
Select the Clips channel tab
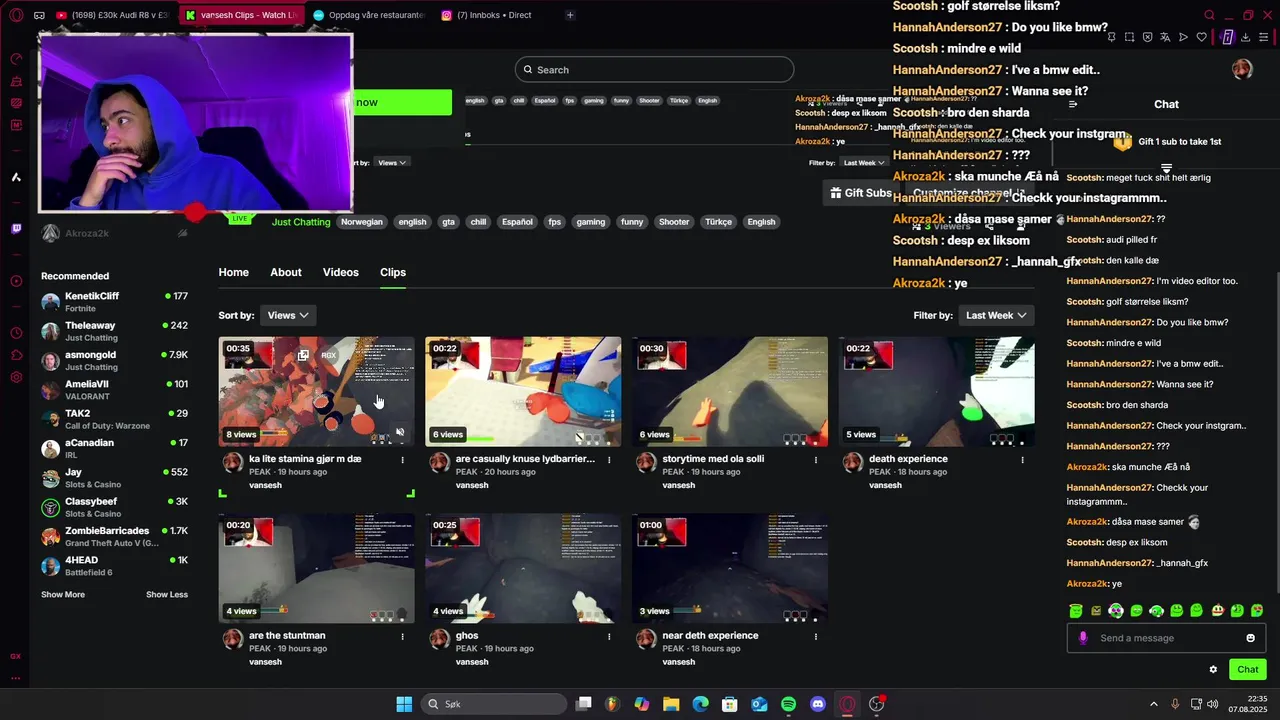(x=393, y=272)
